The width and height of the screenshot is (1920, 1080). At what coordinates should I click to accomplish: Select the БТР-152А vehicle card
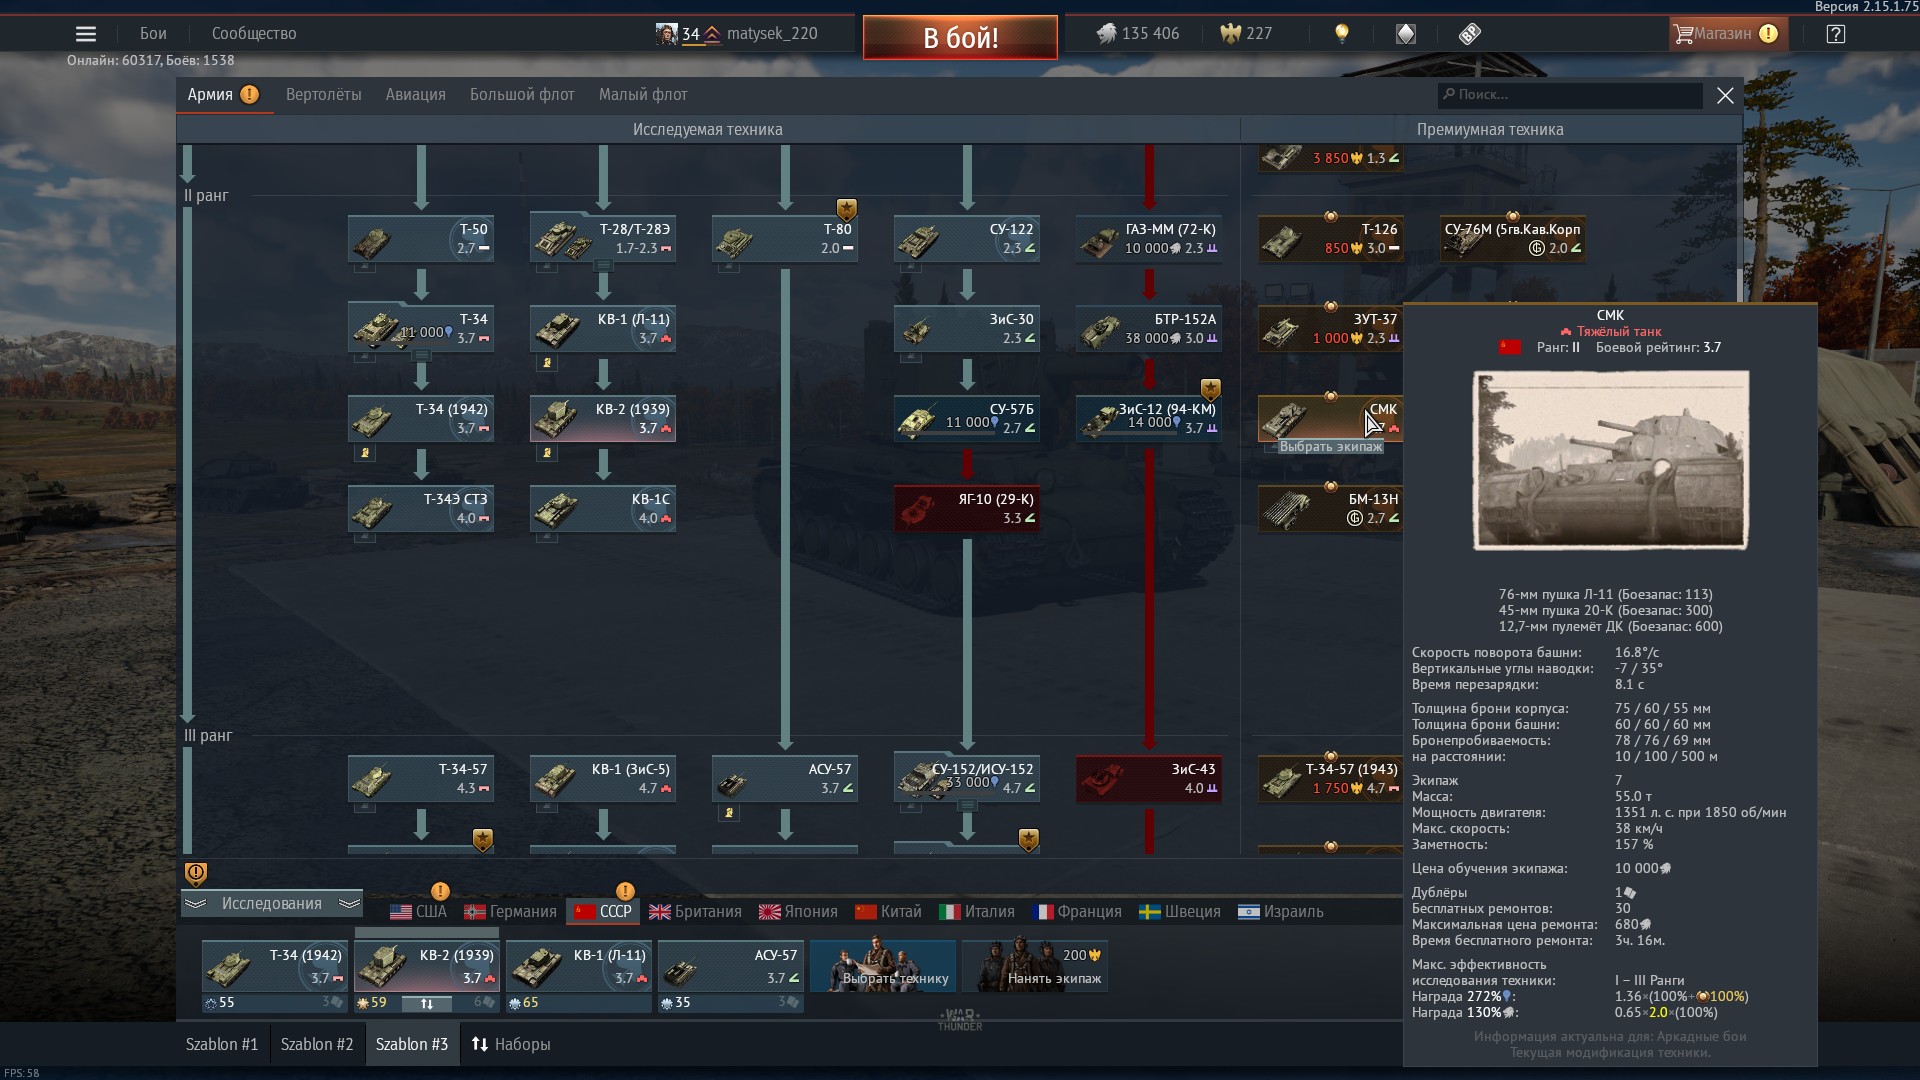1149,329
